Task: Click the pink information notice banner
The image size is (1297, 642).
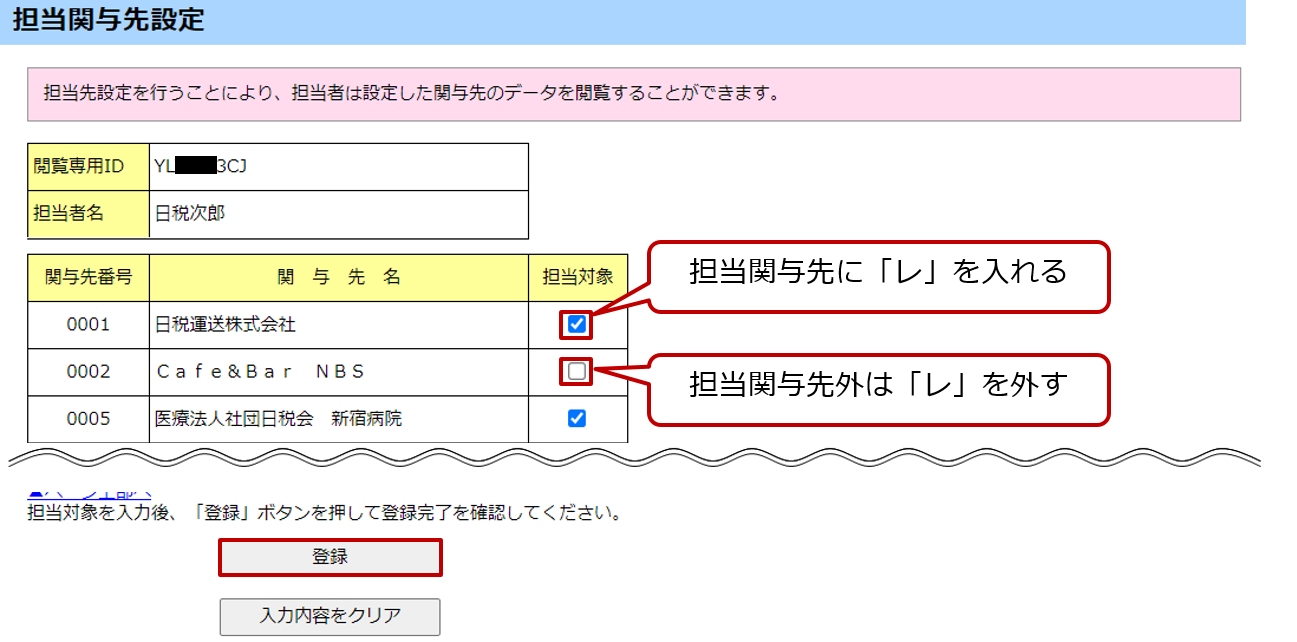Action: click(634, 94)
